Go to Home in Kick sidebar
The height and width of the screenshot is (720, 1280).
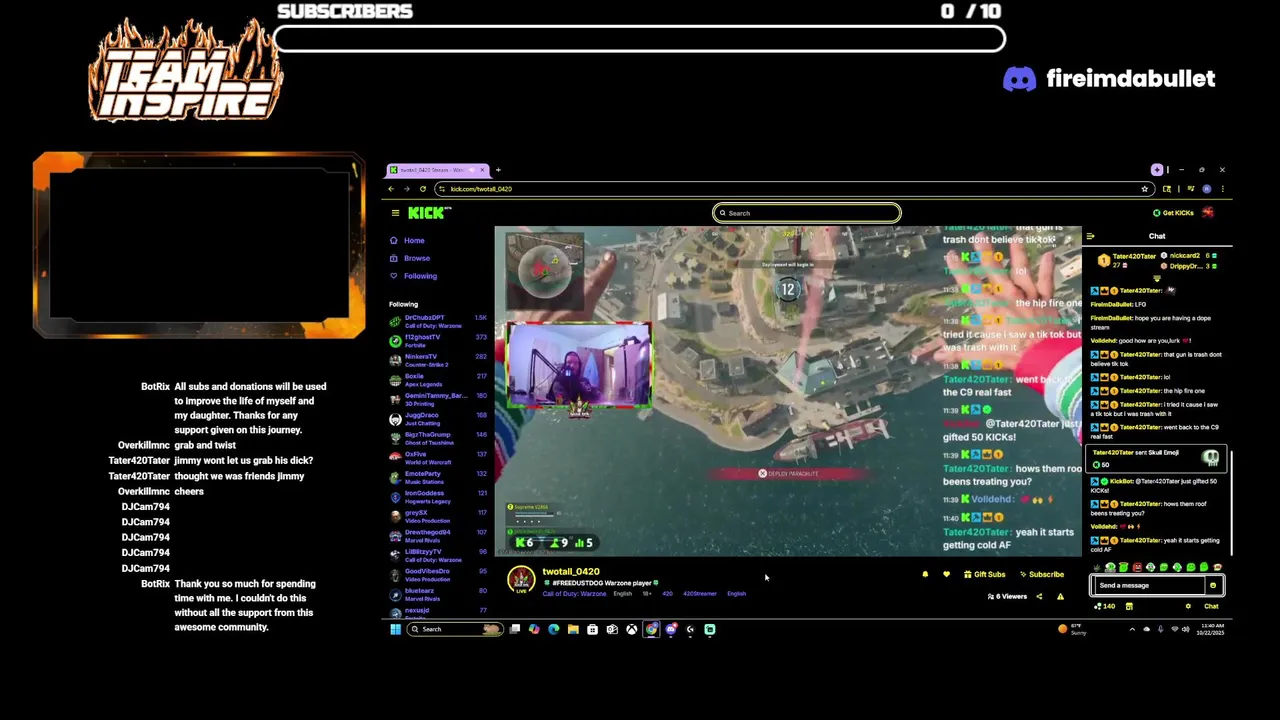[x=407, y=240]
